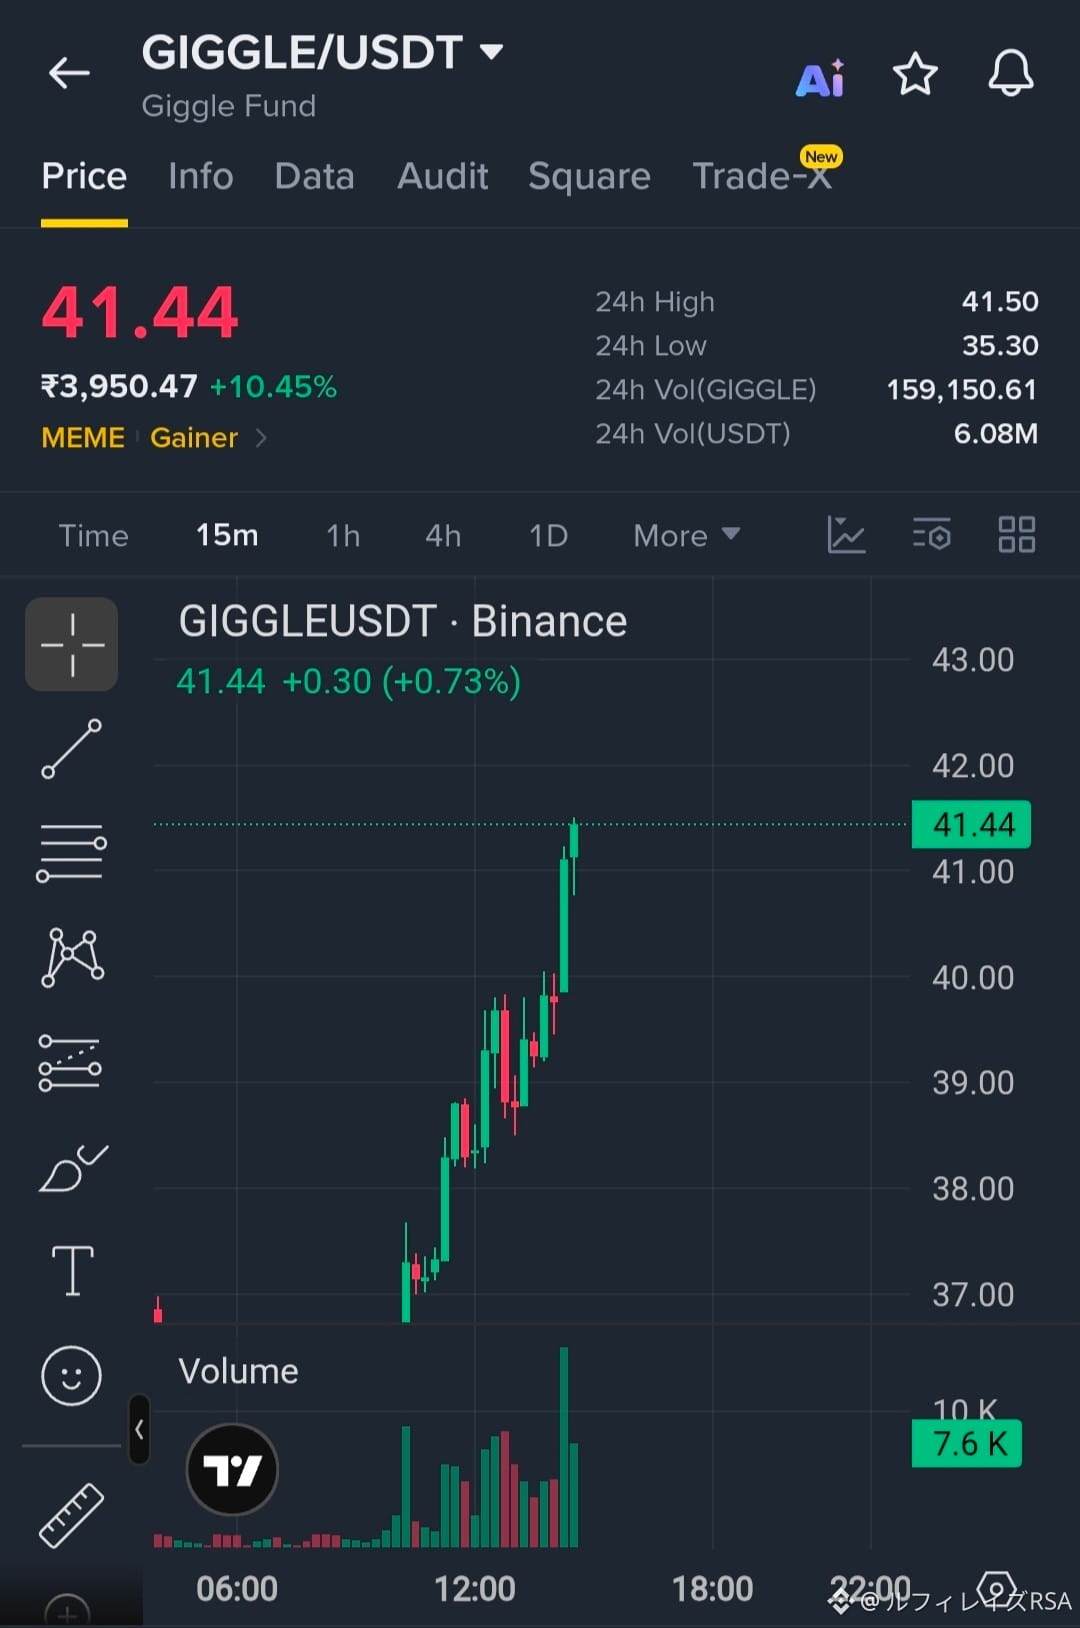Select the text annotation tool
The width and height of the screenshot is (1080, 1628).
(72, 1271)
